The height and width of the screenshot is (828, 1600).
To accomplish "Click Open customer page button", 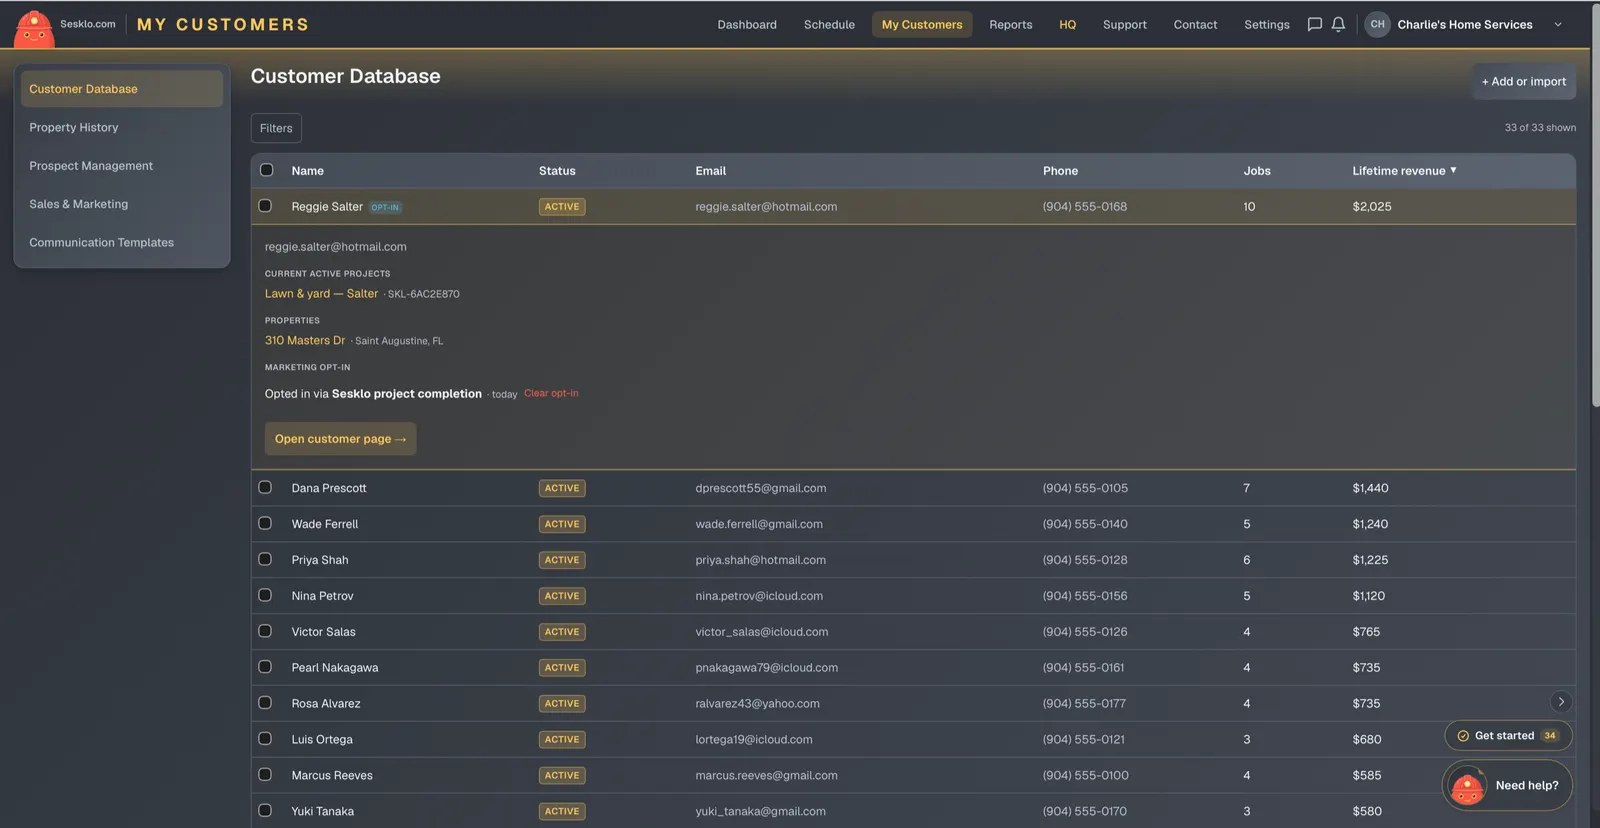I will pyautogui.click(x=340, y=439).
